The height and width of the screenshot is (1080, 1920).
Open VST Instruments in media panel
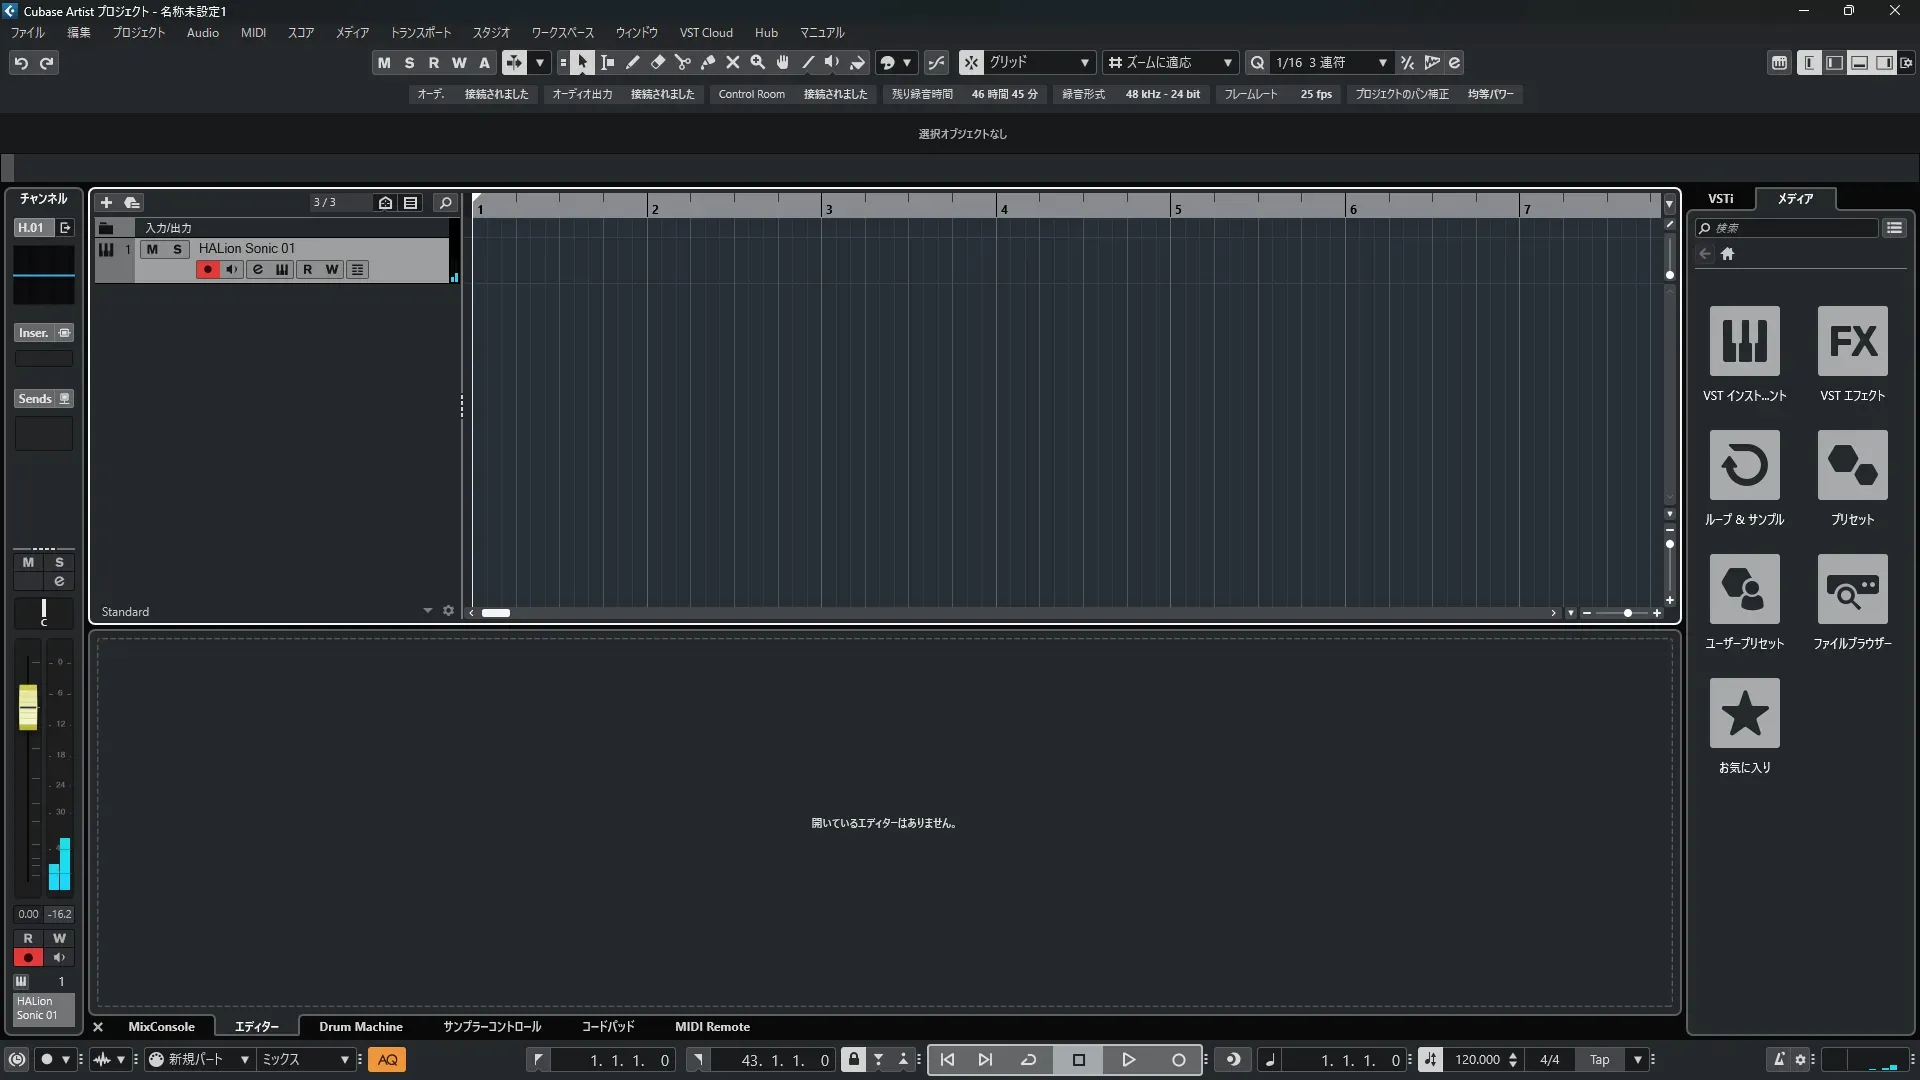[x=1744, y=341]
